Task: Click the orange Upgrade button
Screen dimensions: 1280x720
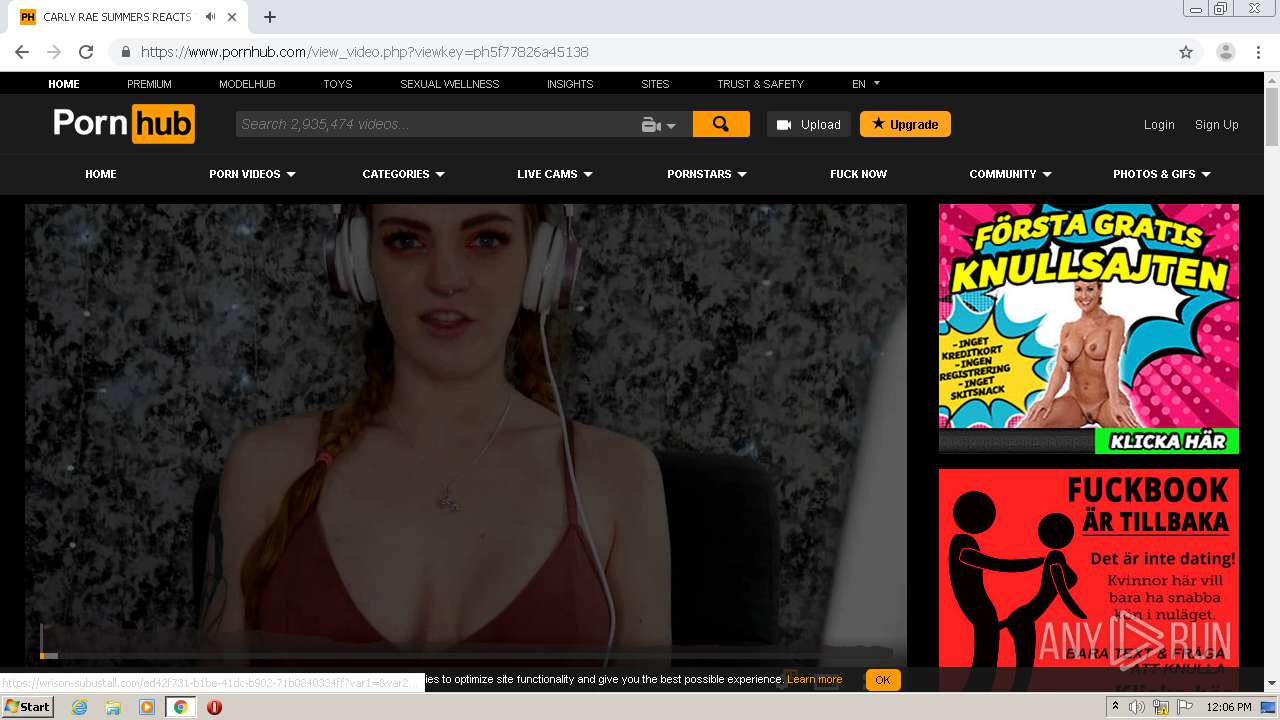Action: [905, 124]
